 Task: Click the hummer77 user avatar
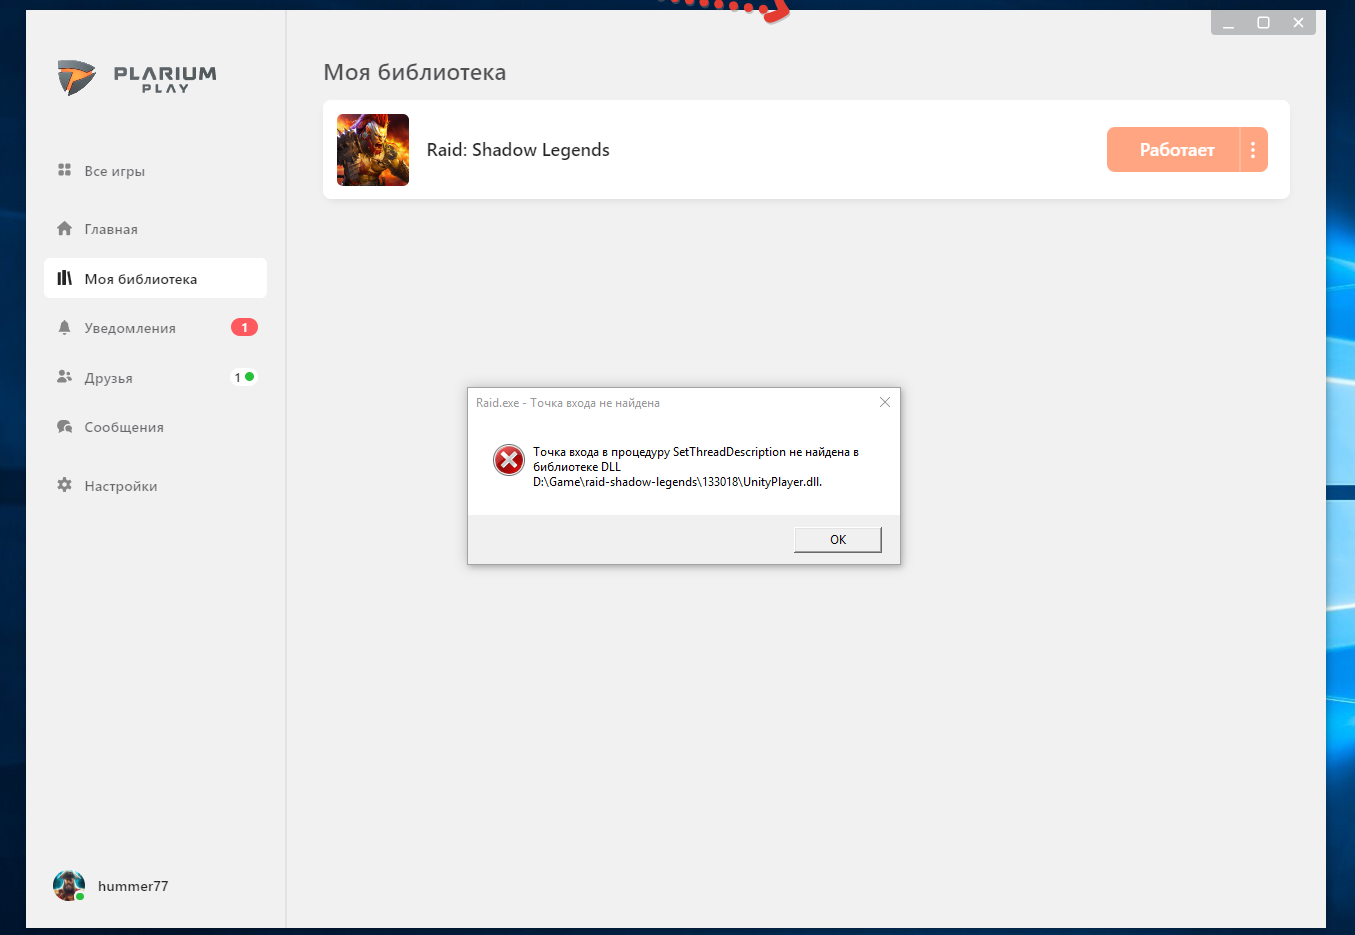pyautogui.click(x=69, y=886)
